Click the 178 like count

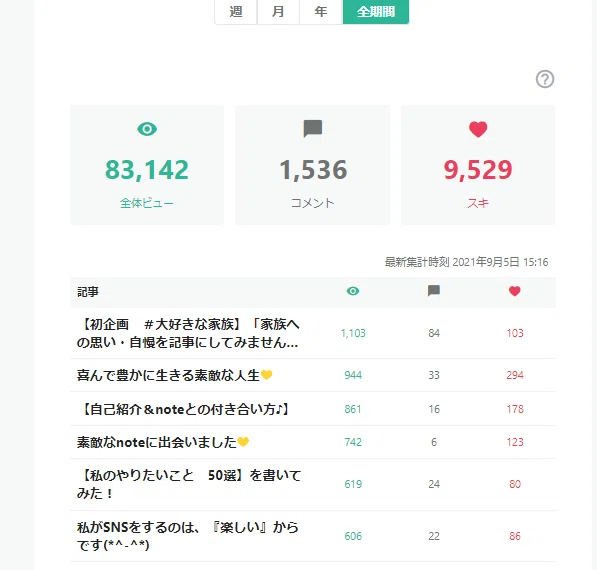coord(515,409)
